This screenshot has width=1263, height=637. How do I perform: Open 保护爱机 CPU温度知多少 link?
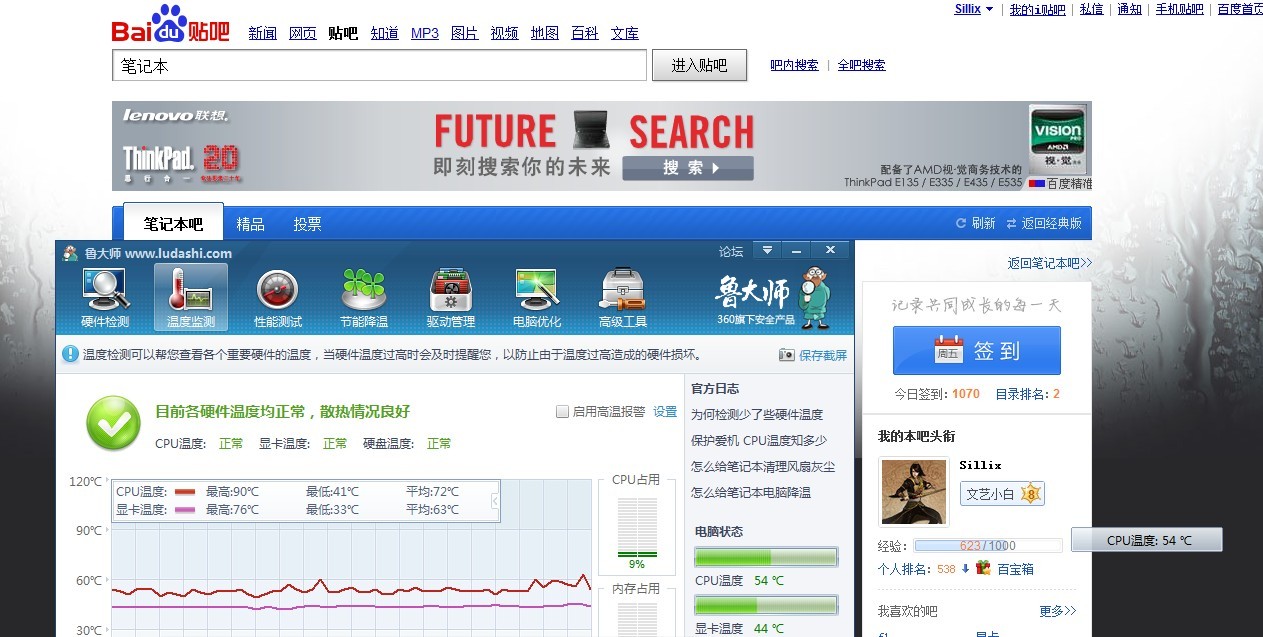(759, 440)
